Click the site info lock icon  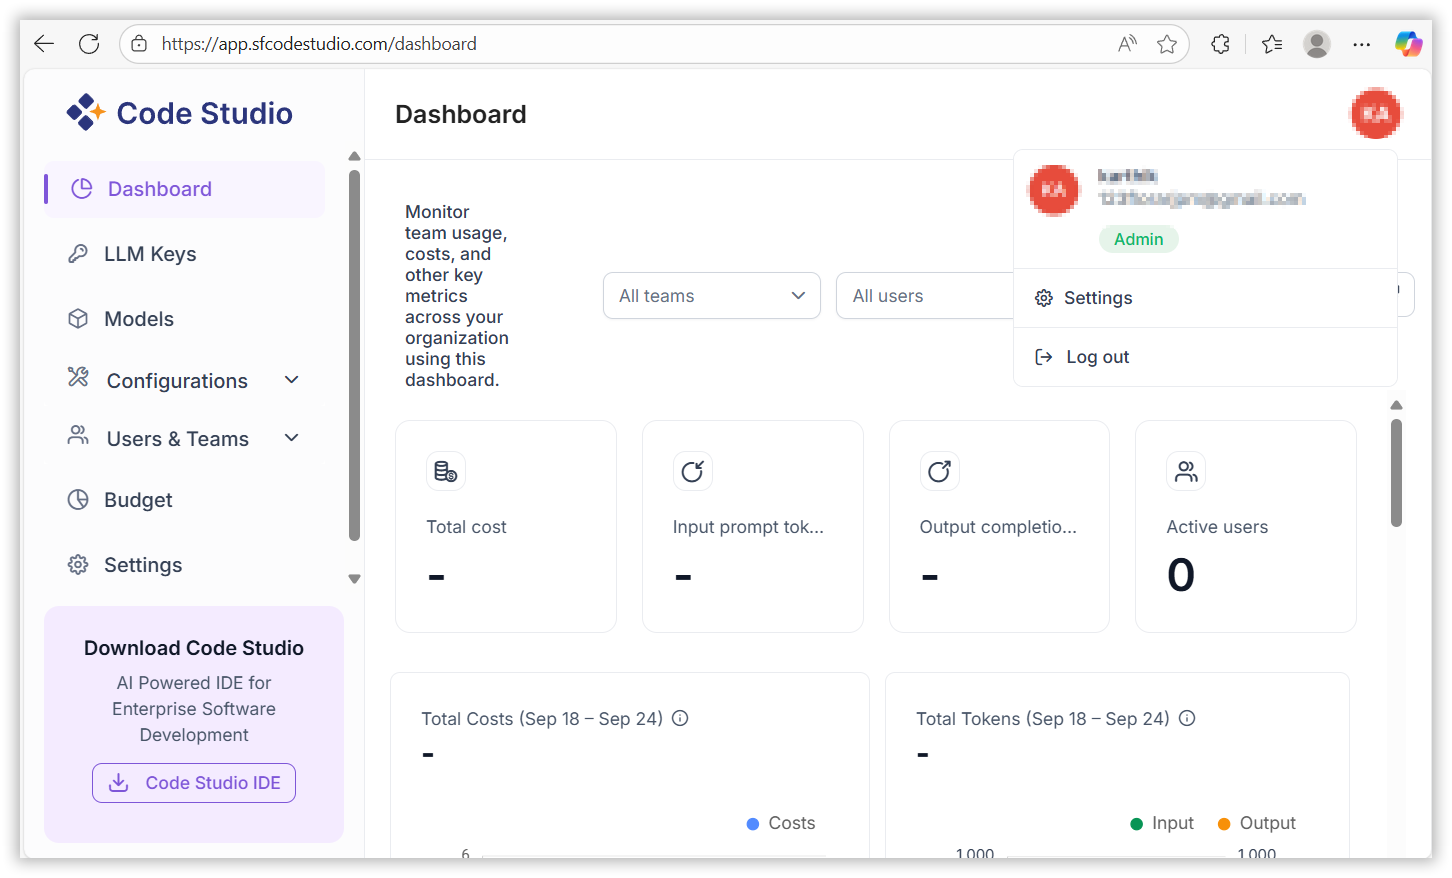coord(140,44)
